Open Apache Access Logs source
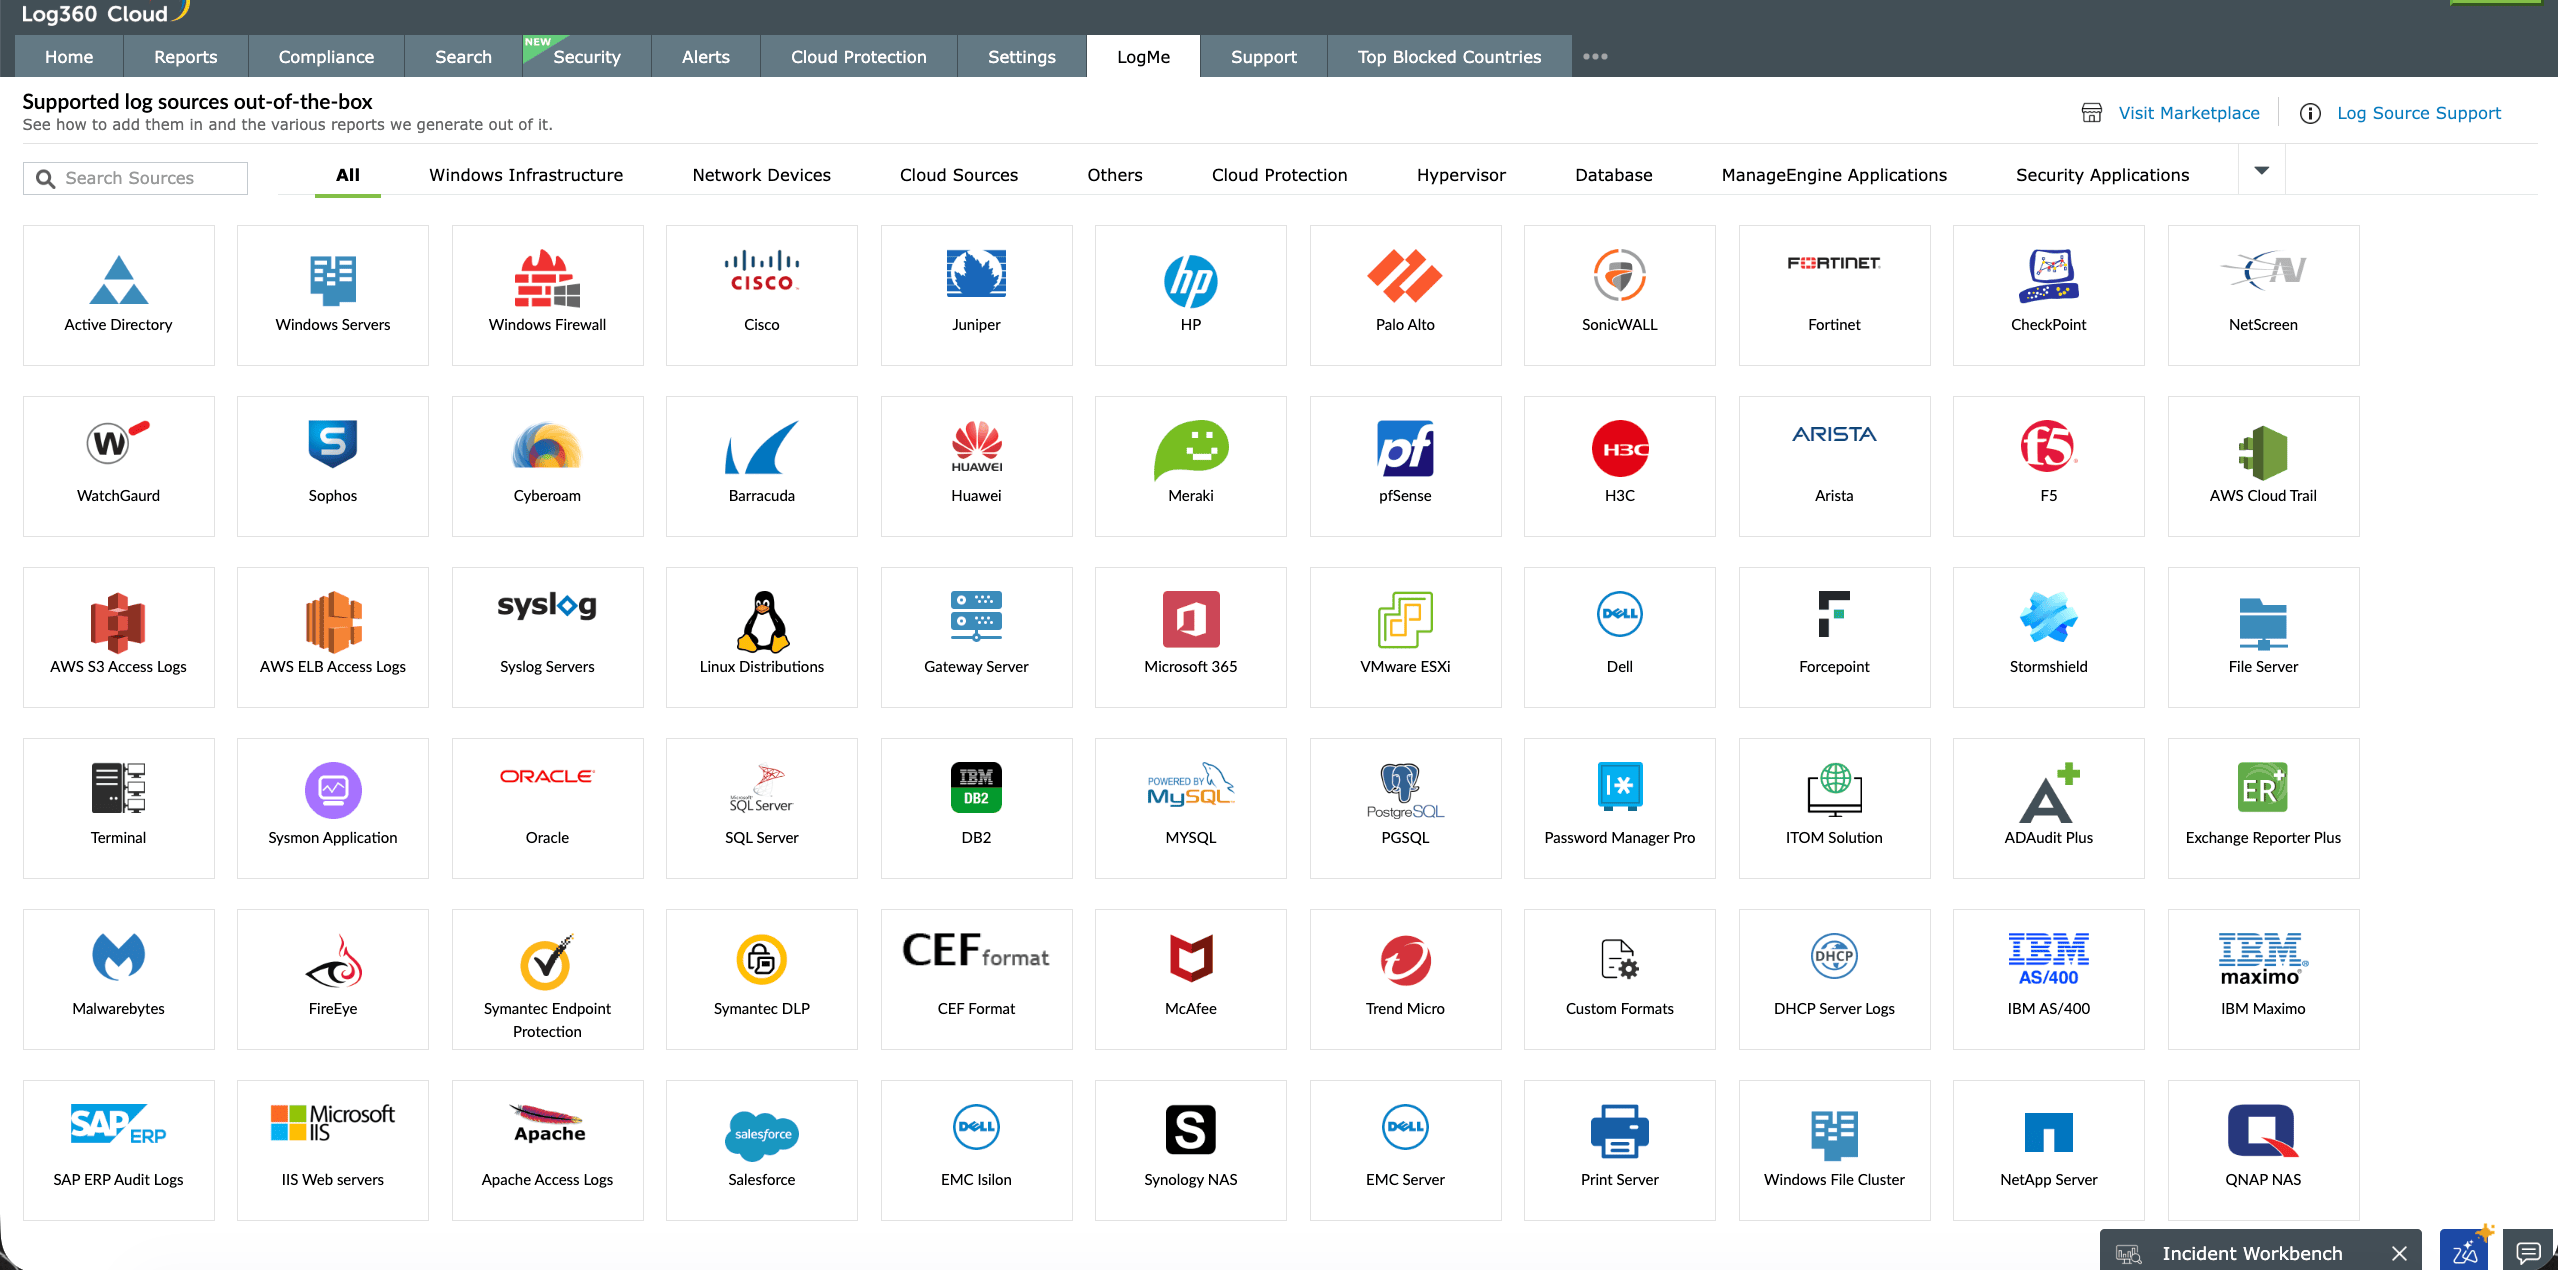 pyautogui.click(x=547, y=1150)
